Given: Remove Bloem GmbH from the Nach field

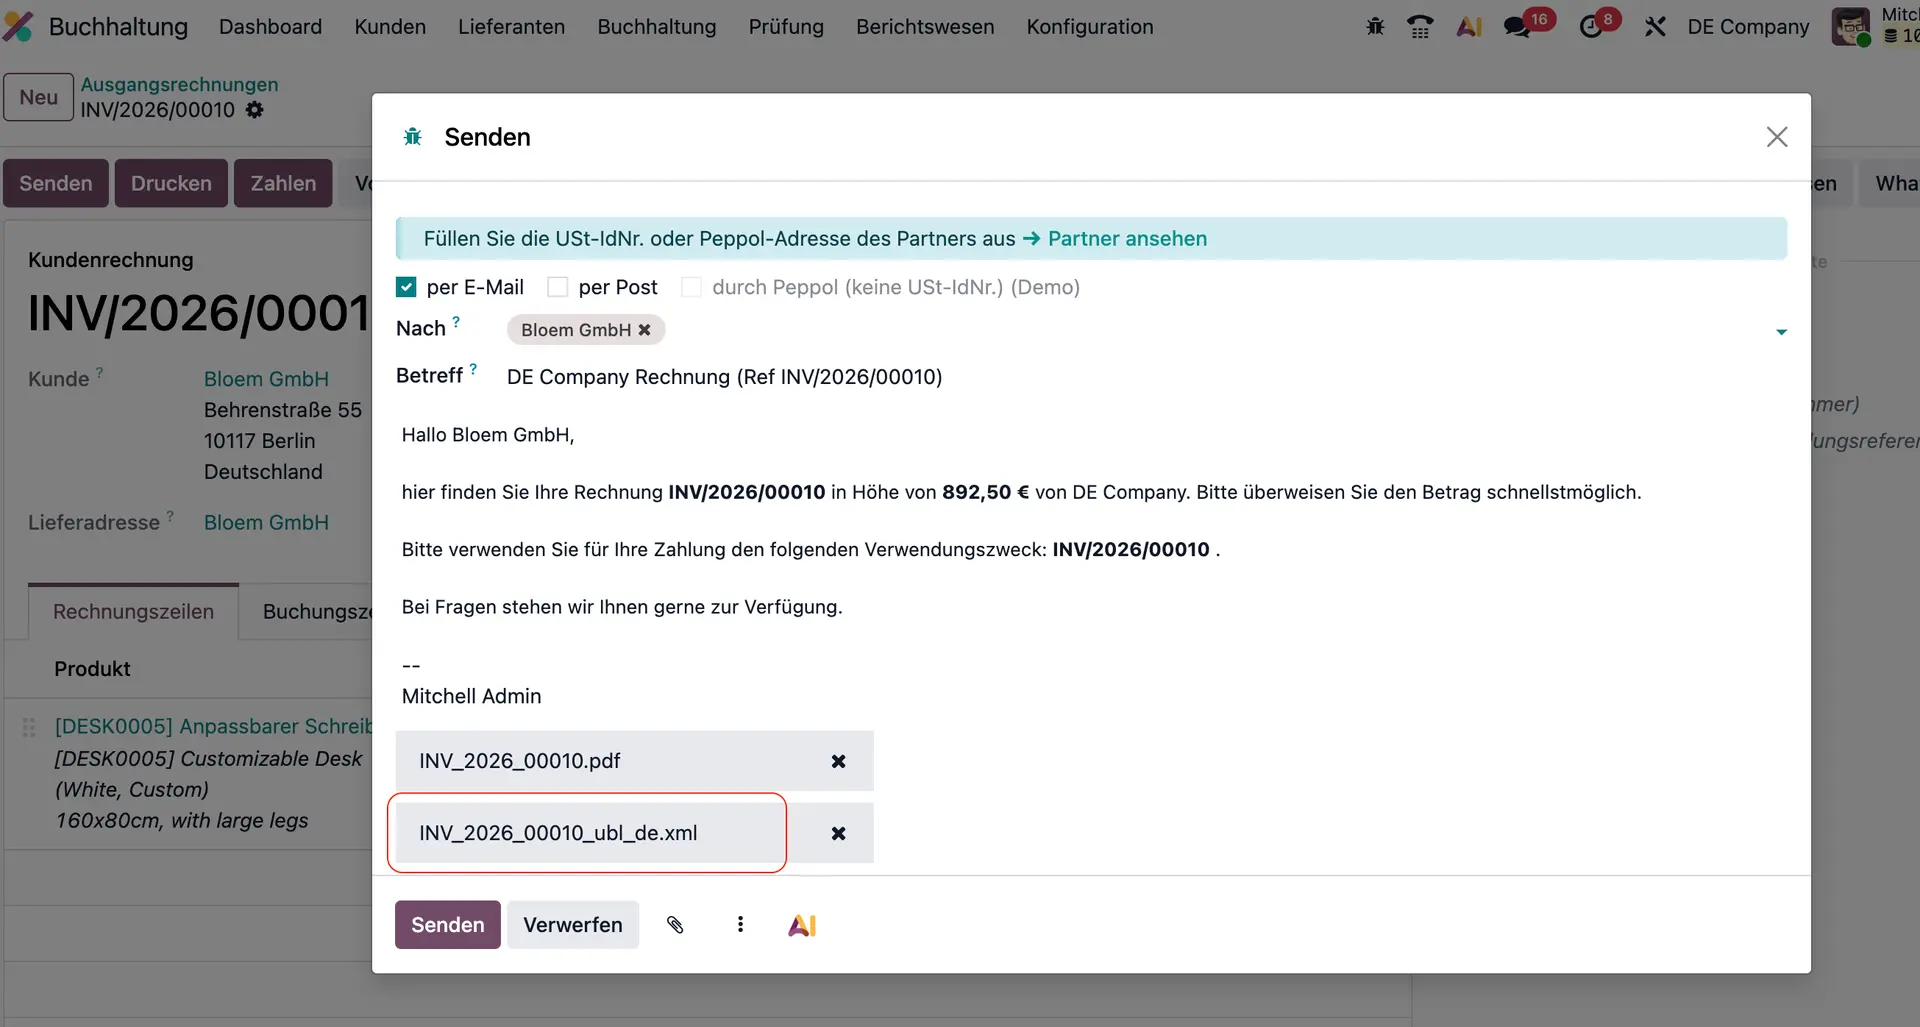Looking at the screenshot, I should pos(645,330).
